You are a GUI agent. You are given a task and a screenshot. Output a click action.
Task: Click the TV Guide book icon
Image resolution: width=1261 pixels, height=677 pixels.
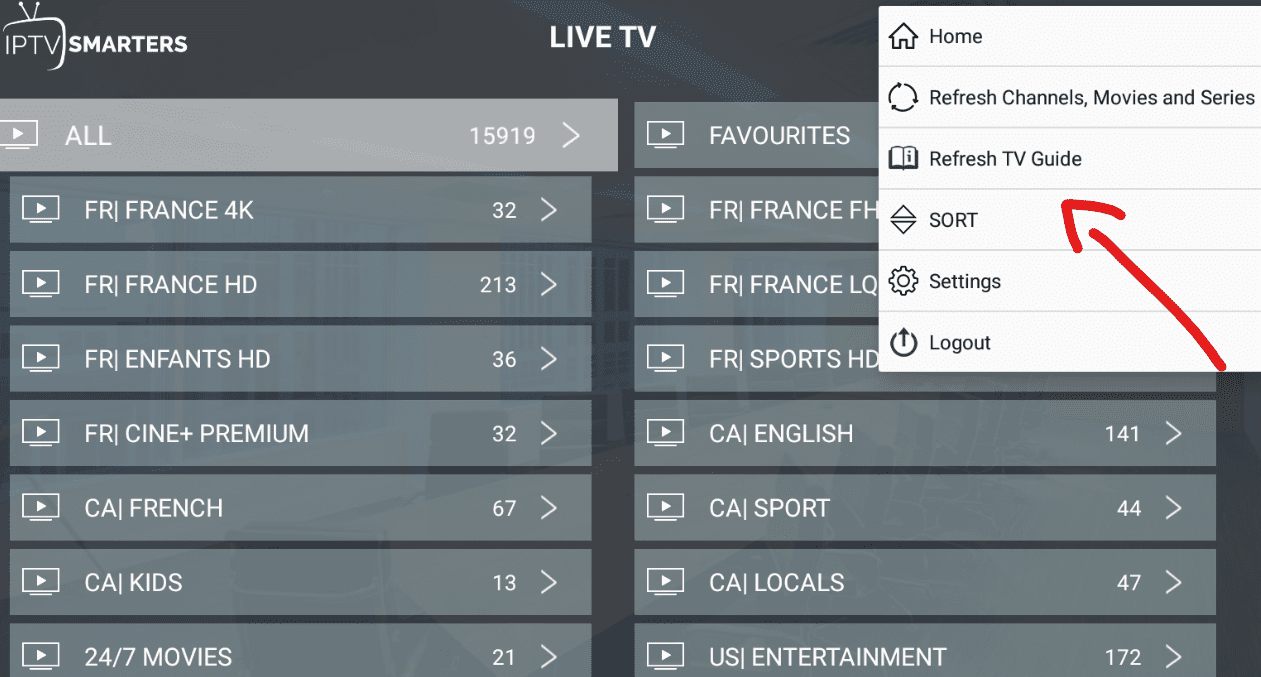[903, 159]
